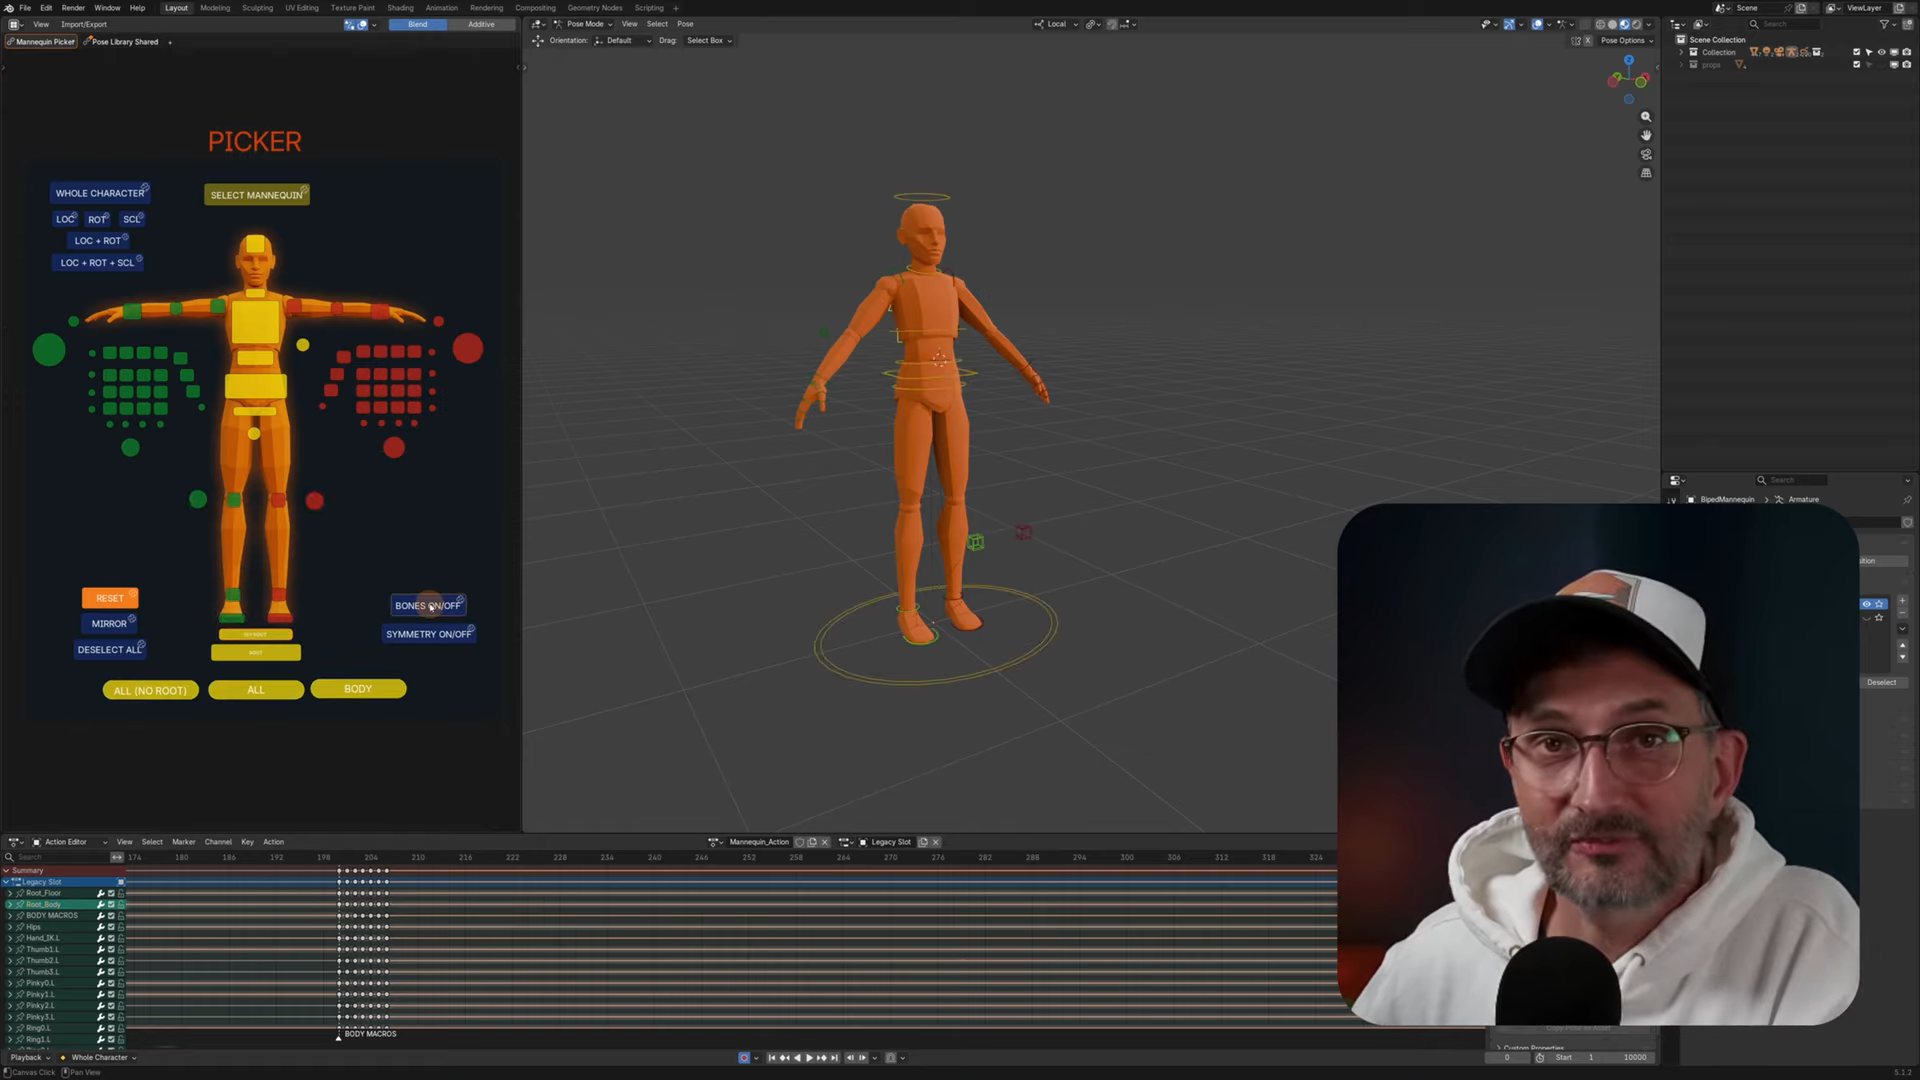This screenshot has width=1920, height=1080.
Task: Jump to first frame in playback controls
Action: 771,1058
